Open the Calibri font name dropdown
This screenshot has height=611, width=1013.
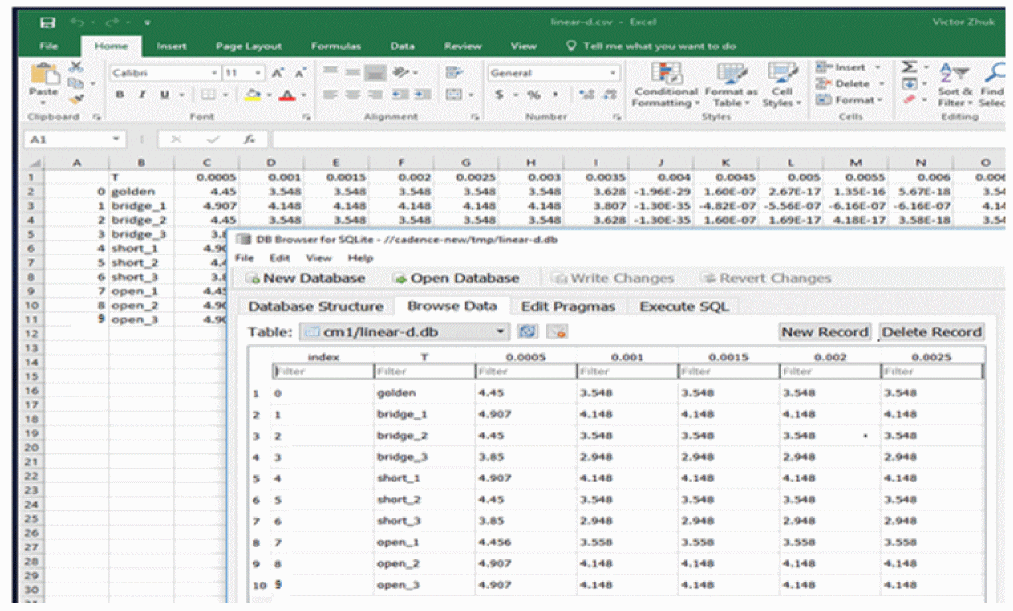click(x=214, y=73)
